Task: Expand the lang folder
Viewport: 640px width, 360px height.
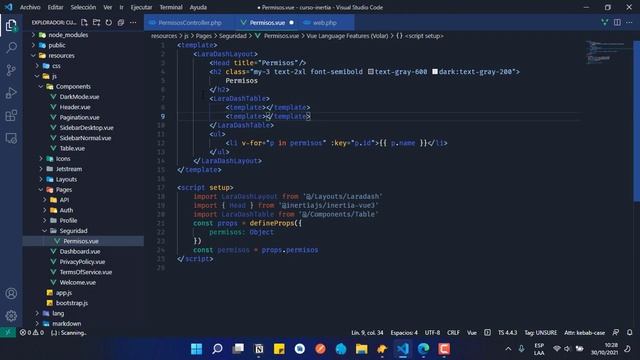Action: tap(37, 313)
